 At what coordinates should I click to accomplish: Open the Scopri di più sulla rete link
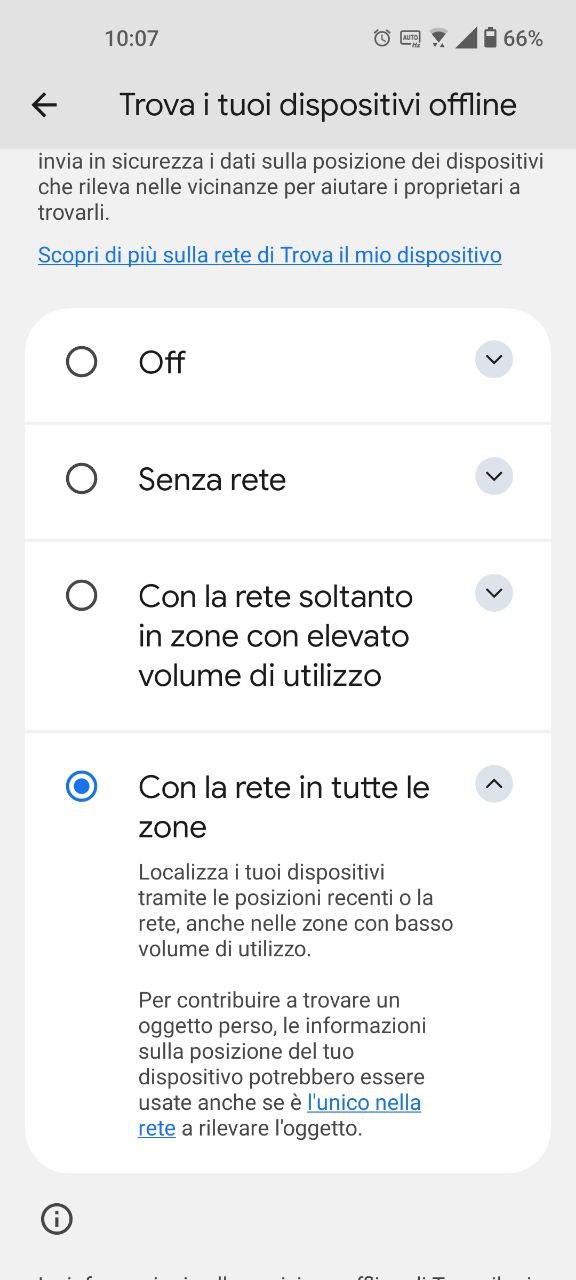(x=269, y=255)
